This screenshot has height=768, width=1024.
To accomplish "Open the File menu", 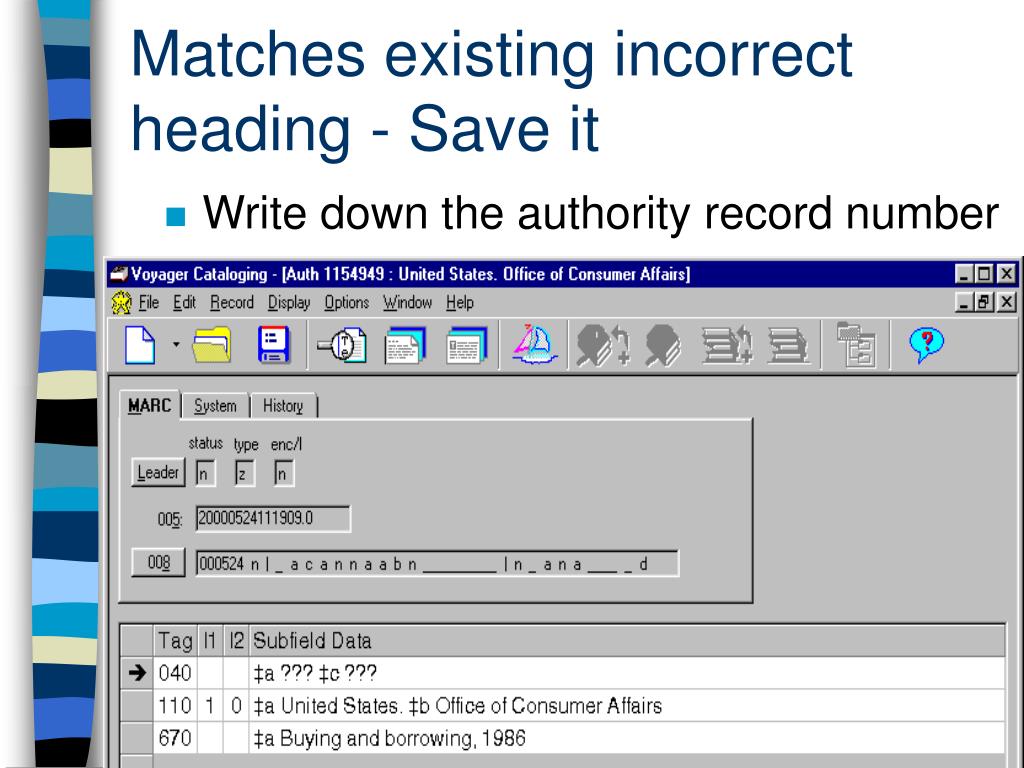I will point(149,302).
